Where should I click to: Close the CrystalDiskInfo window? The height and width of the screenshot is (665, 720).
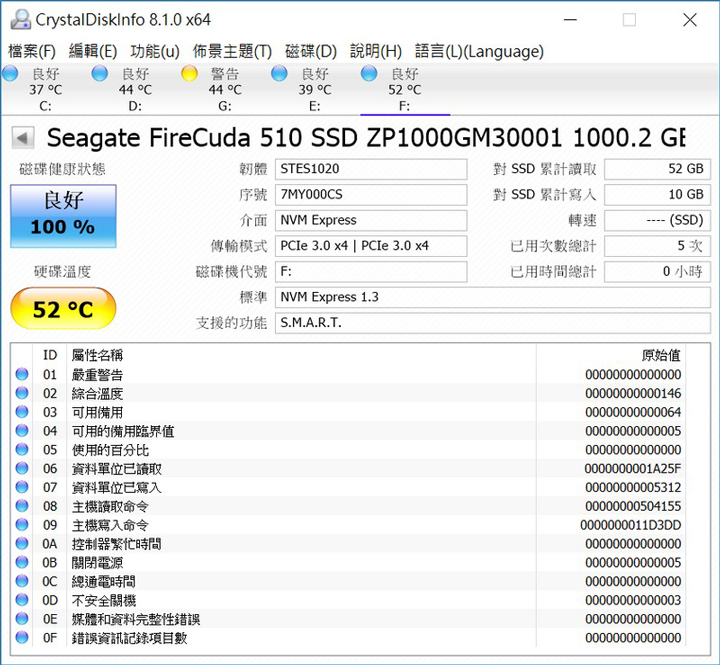(x=690, y=20)
